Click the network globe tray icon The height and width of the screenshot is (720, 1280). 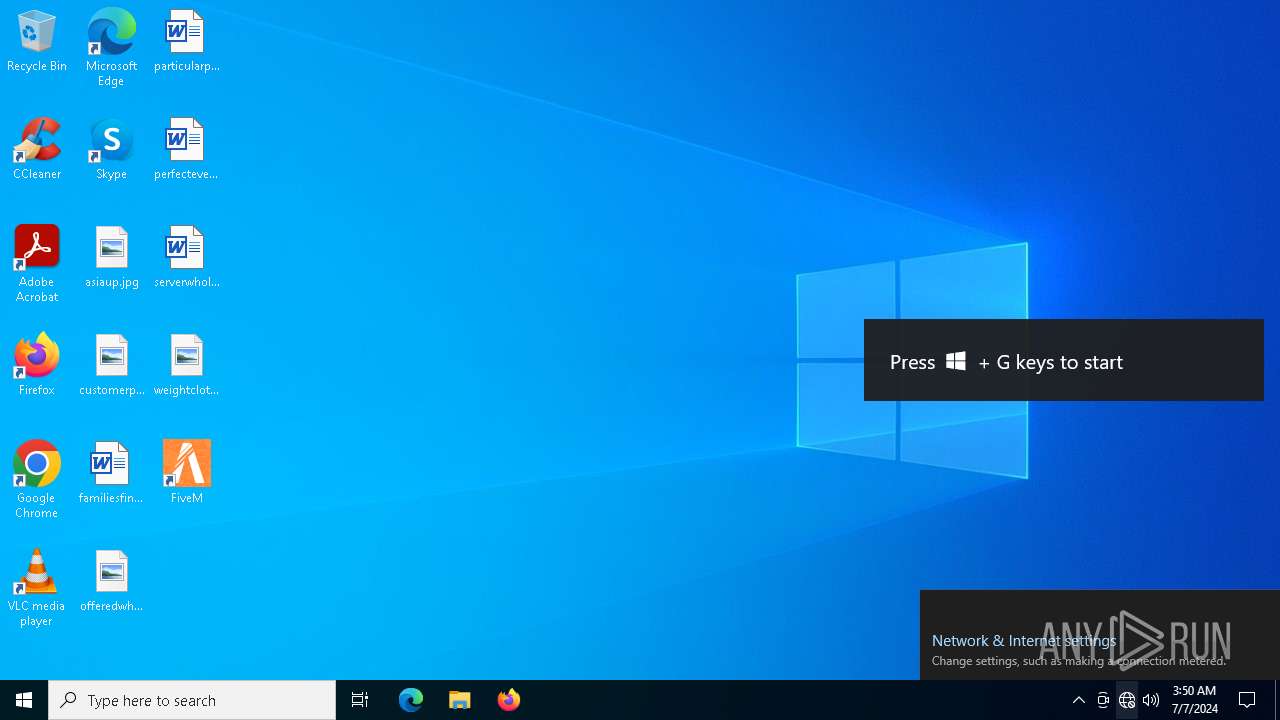tap(1127, 700)
